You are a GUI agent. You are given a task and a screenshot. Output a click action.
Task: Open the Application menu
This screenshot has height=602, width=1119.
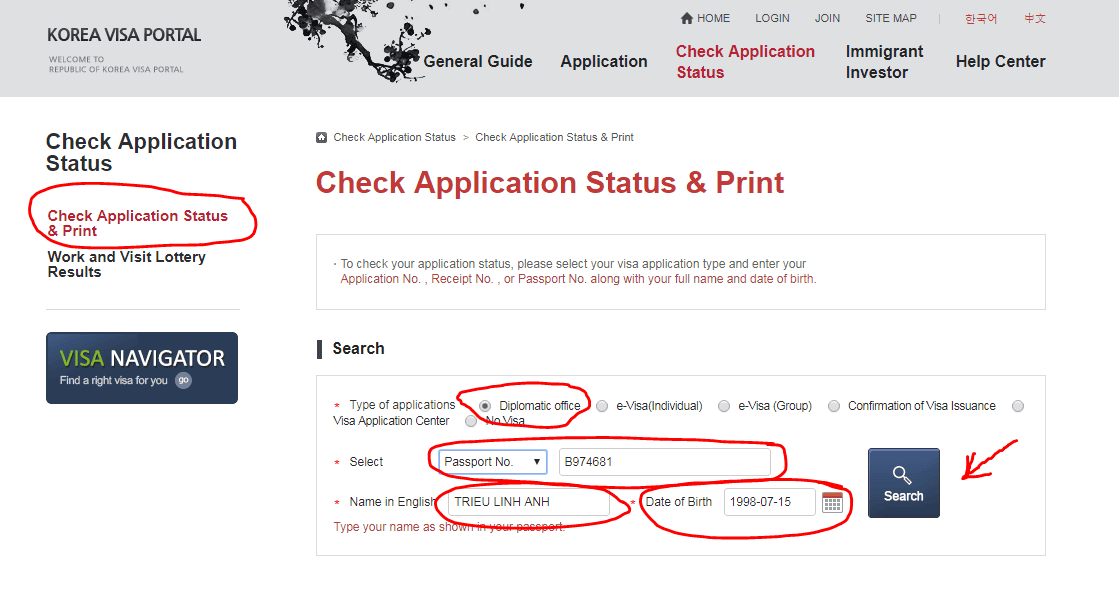click(x=604, y=61)
